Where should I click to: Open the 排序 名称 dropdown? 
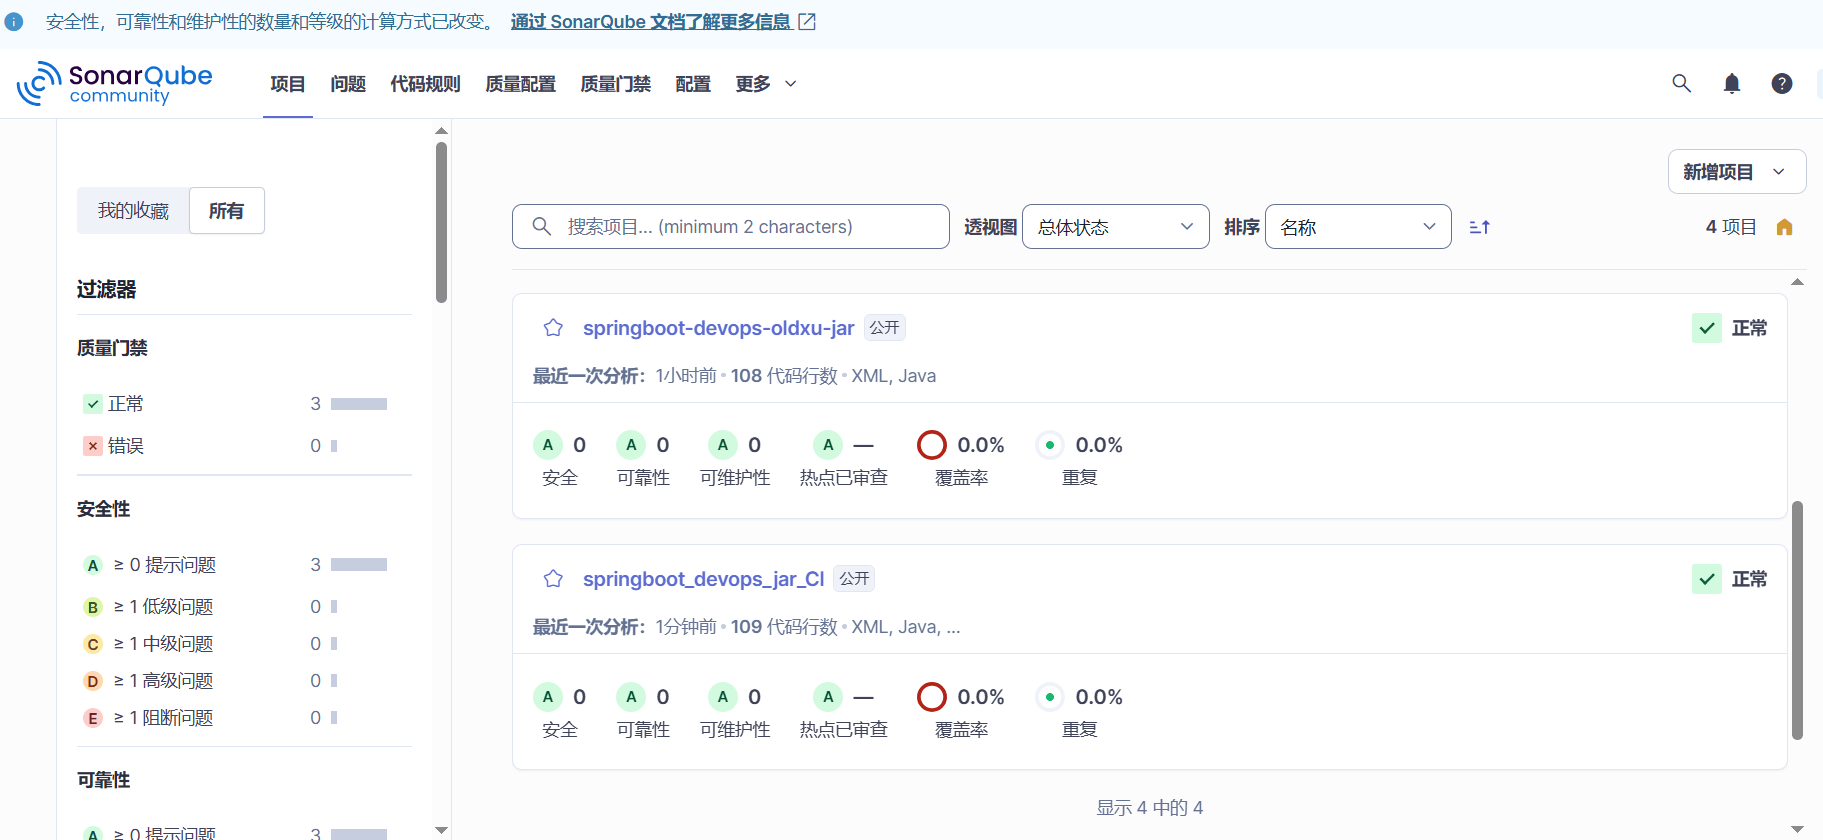[1357, 227]
